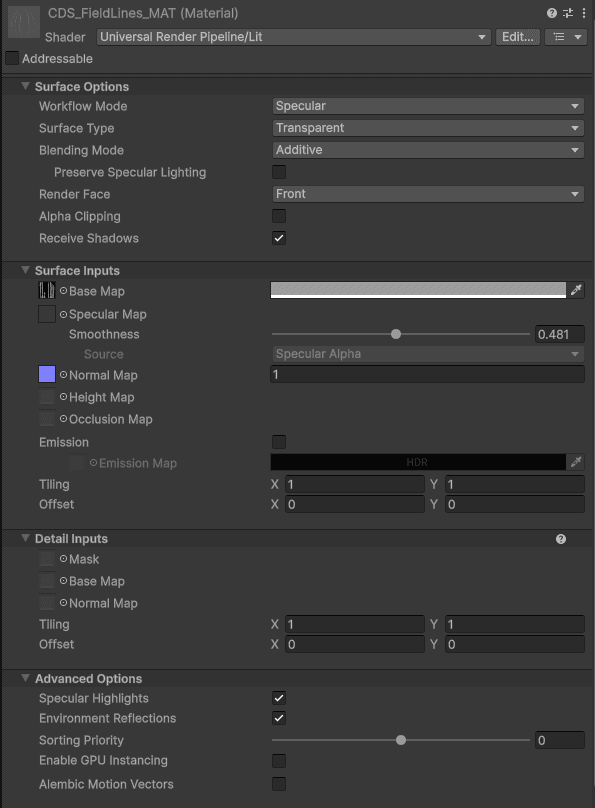Viewport: 595px width, 808px height.
Task: Click Surface Inputs Tiling X field
Action: [x=355, y=484]
